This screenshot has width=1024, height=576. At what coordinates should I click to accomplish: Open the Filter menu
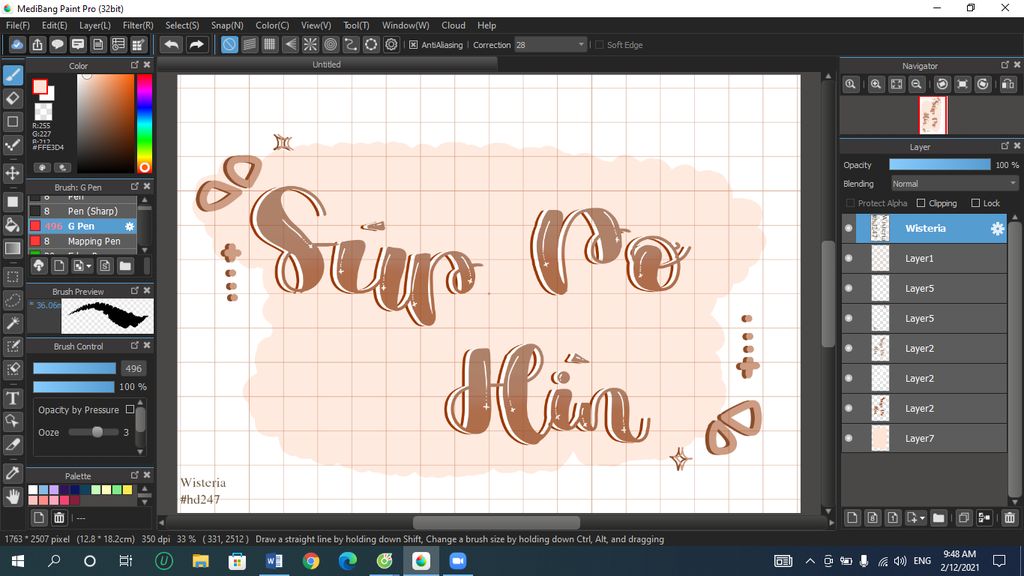[x=138, y=25]
